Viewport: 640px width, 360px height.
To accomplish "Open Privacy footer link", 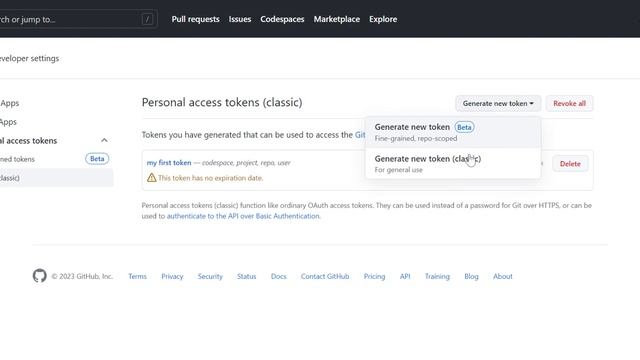I will [x=172, y=276].
